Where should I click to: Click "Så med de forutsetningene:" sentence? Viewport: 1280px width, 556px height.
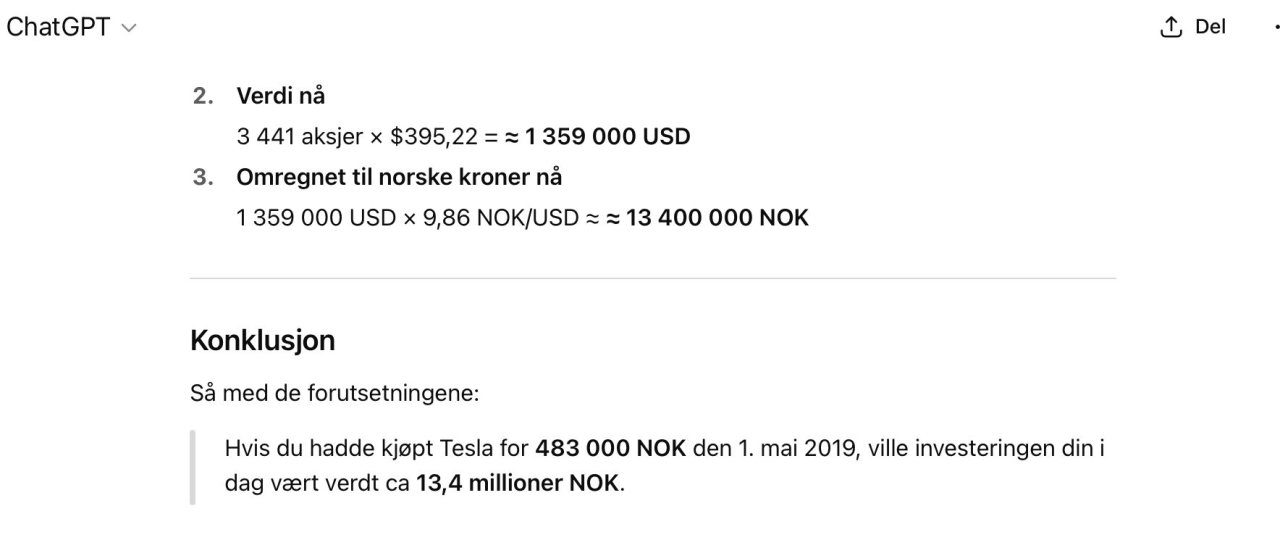tap(335, 393)
